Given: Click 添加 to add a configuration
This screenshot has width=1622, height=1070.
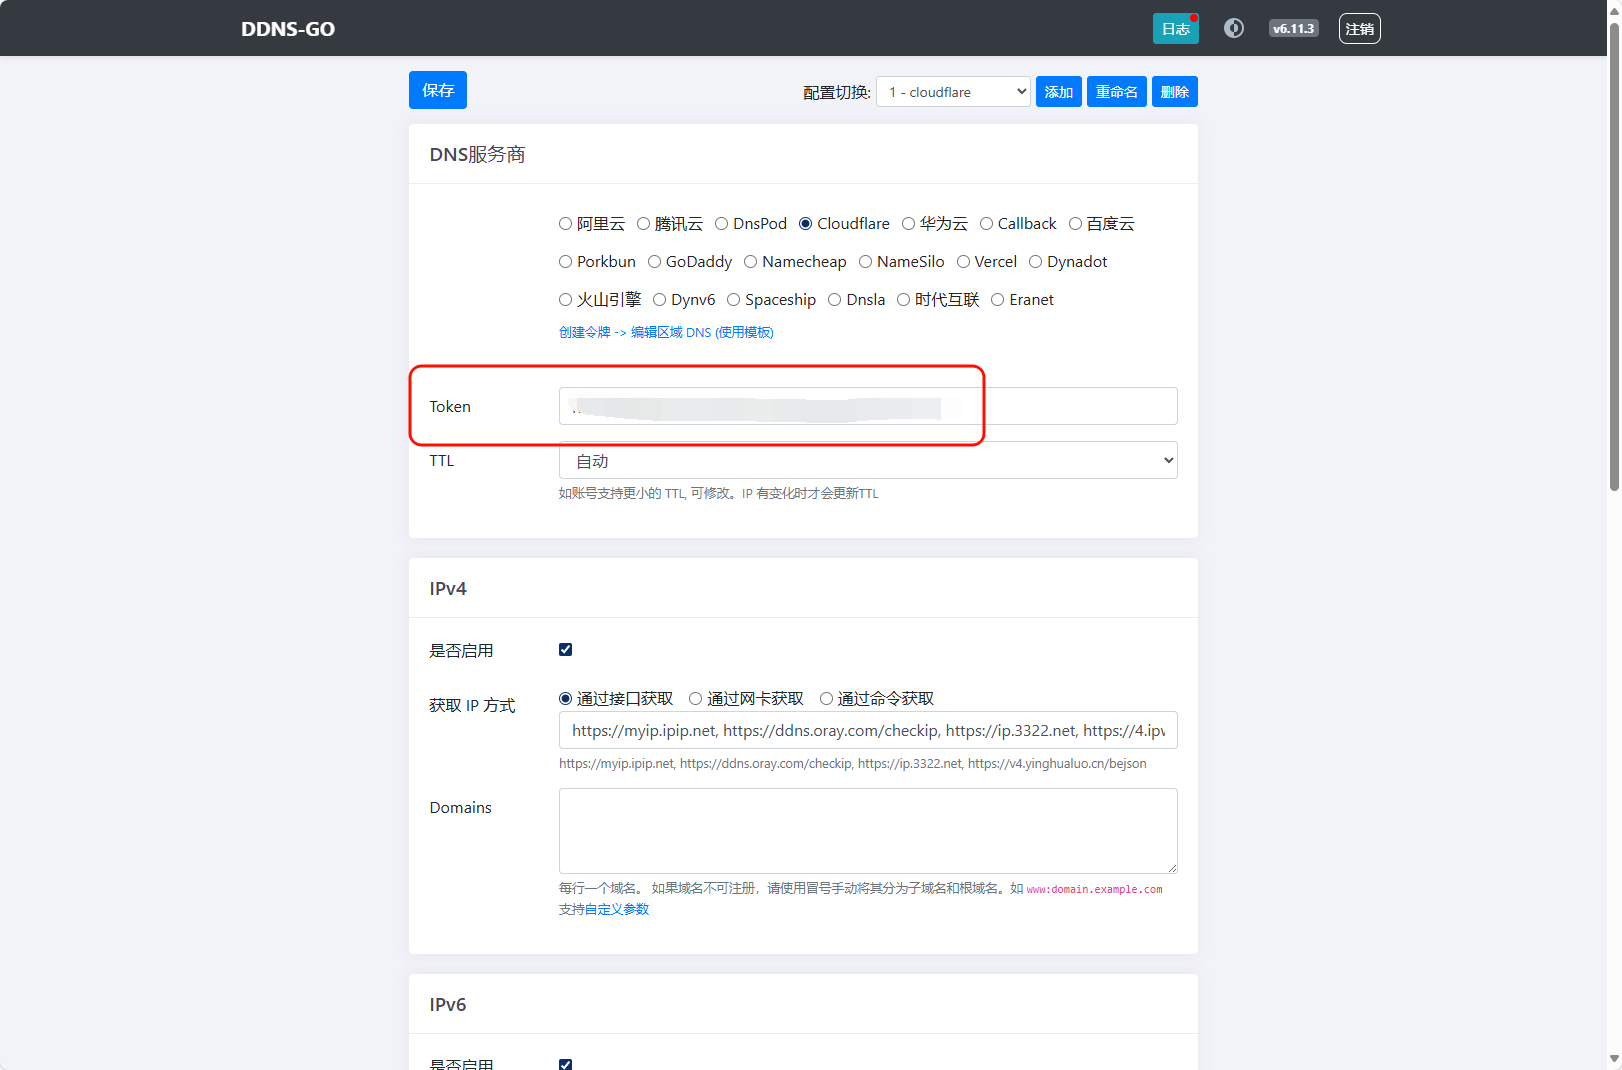Looking at the screenshot, I should 1058,92.
